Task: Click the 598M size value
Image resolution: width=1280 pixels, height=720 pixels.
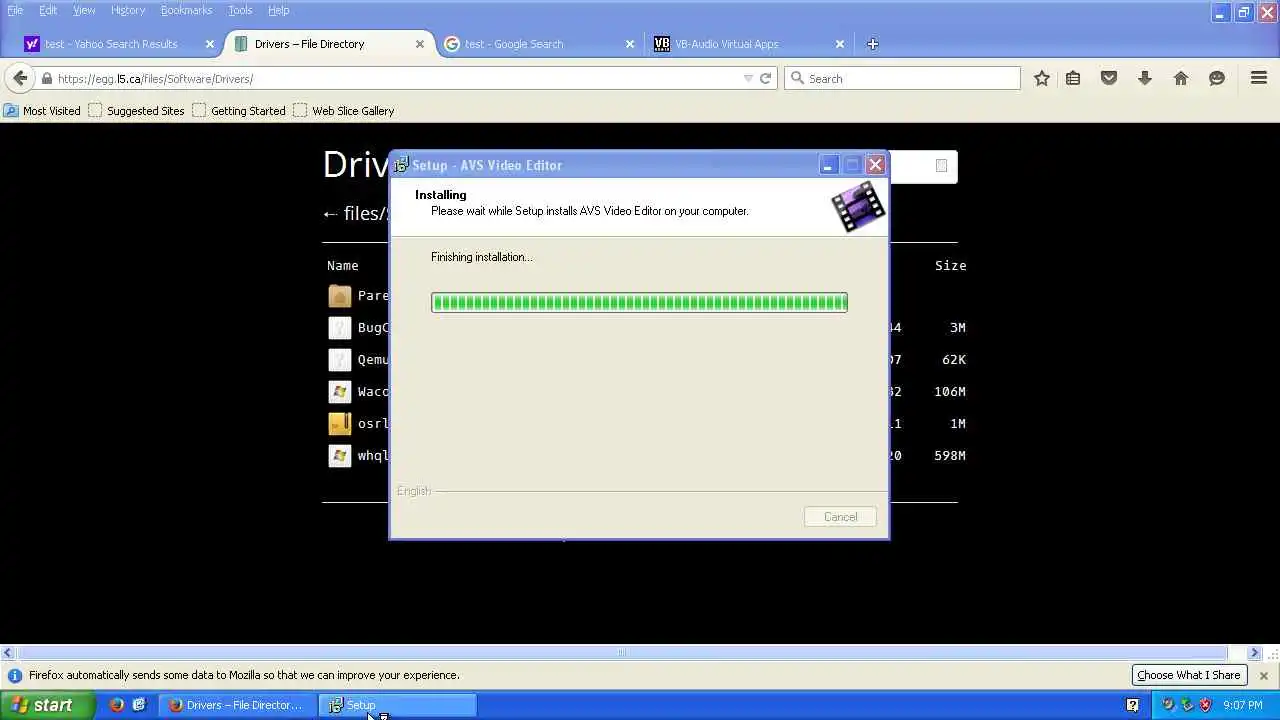Action: pyautogui.click(x=949, y=456)
